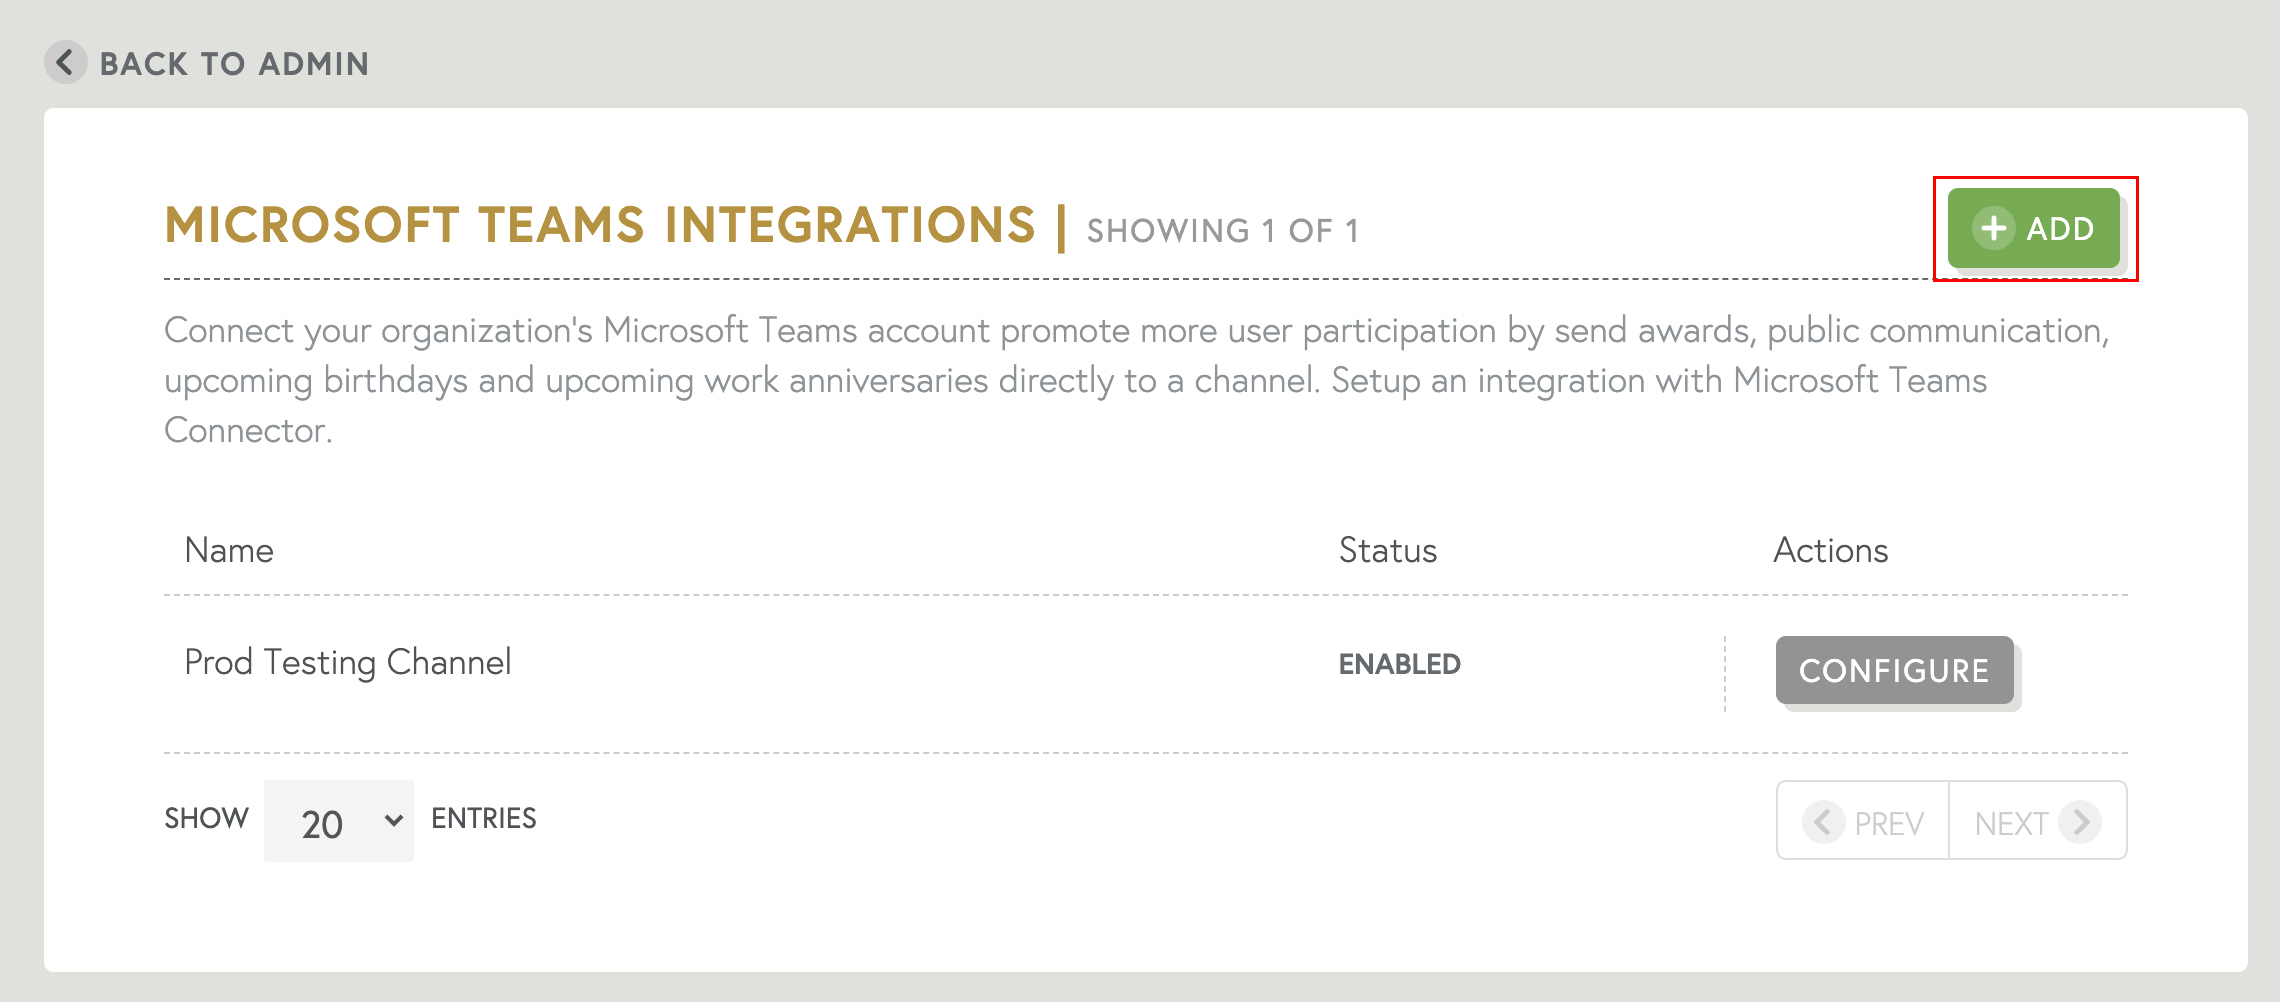Click the SHOWING 1 OF 1 text
Viewport: 2280px width, 1002px height.
tap(1223, 231)
